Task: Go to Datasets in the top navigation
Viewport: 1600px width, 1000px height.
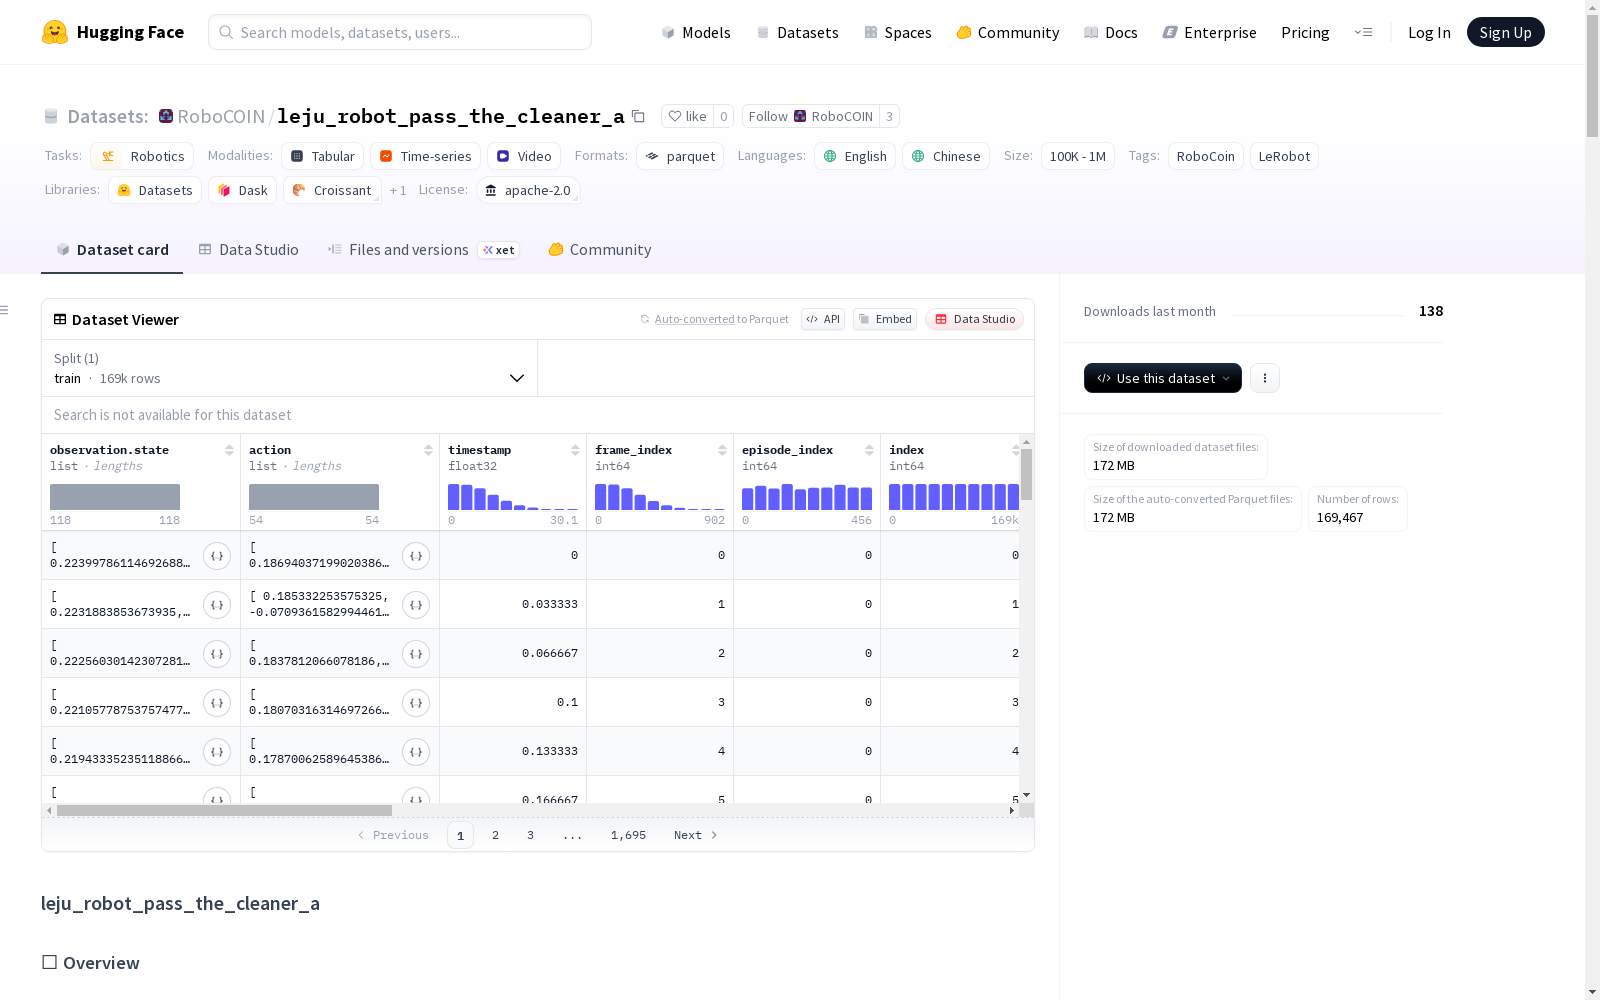Action: 797,32
